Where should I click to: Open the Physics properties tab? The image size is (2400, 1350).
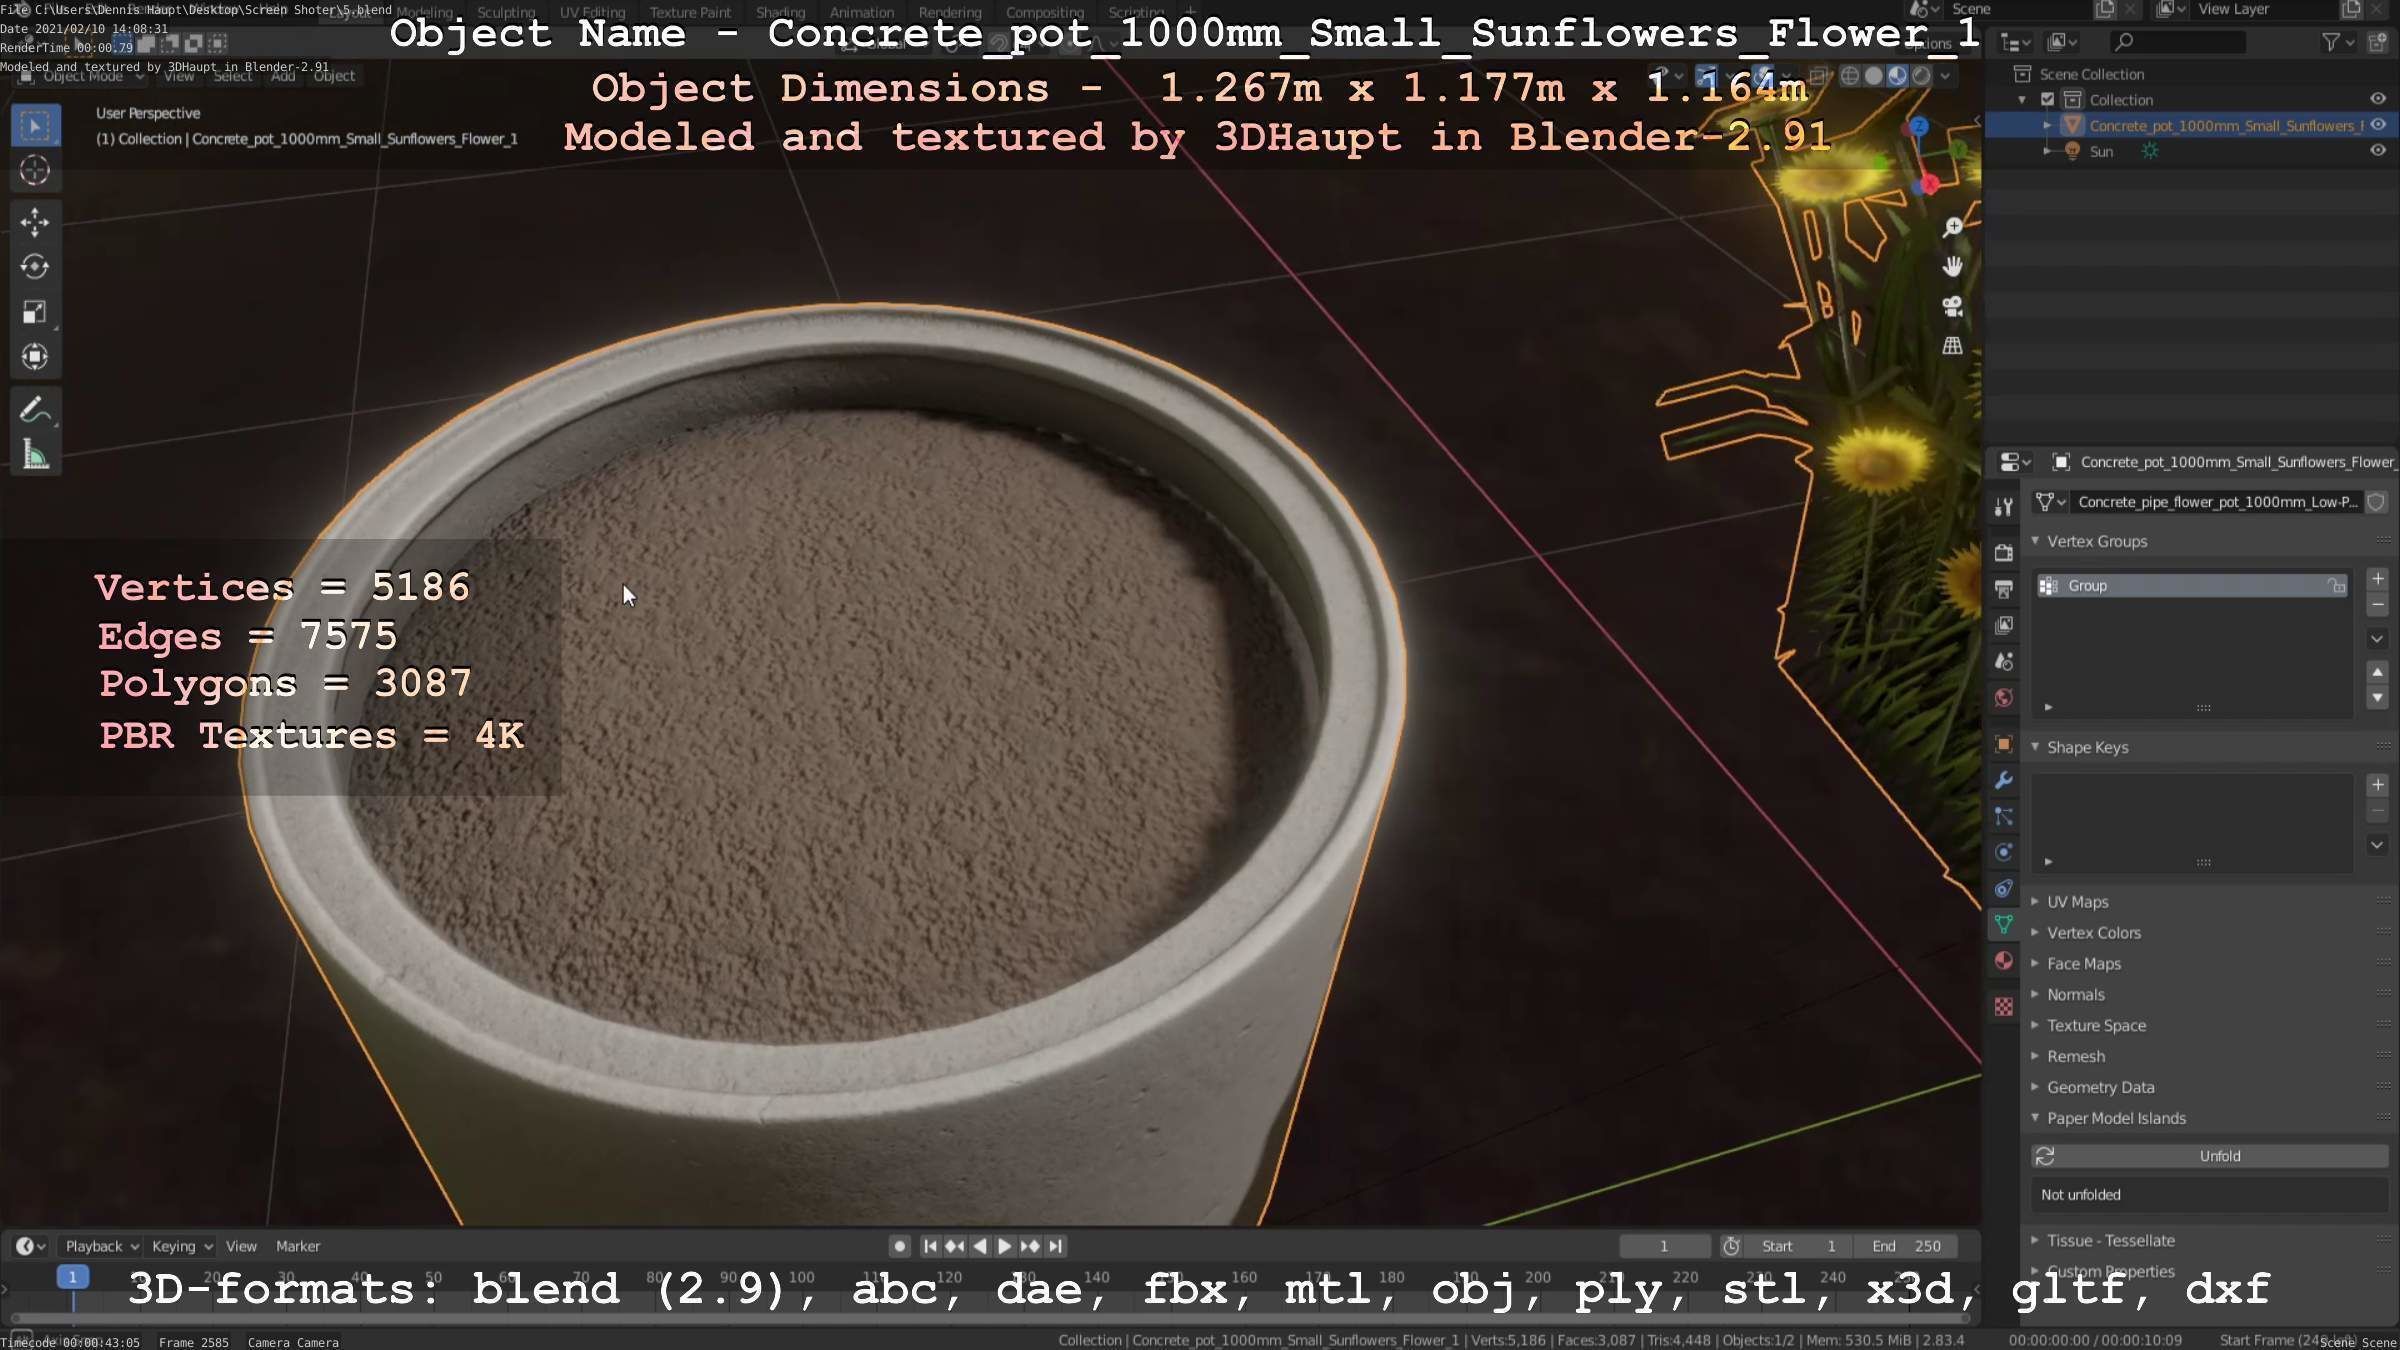coord(2003,852)
